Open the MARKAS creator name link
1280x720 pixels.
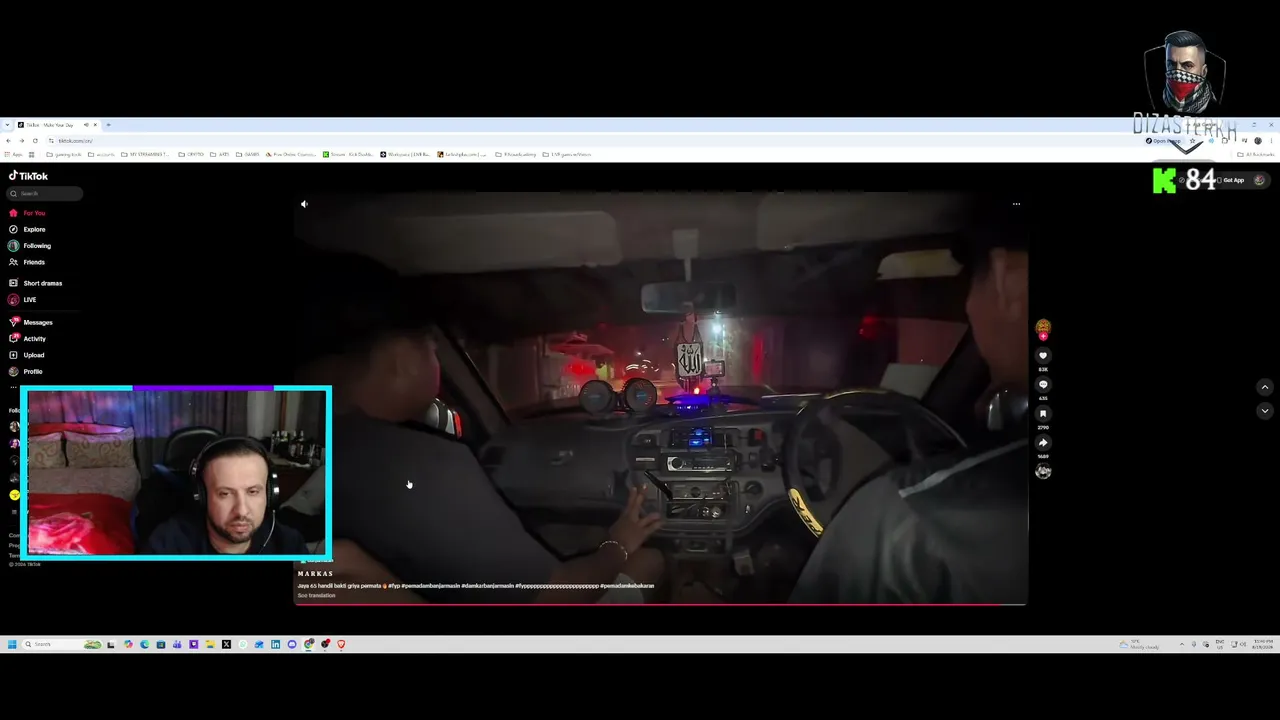point(315,574)
